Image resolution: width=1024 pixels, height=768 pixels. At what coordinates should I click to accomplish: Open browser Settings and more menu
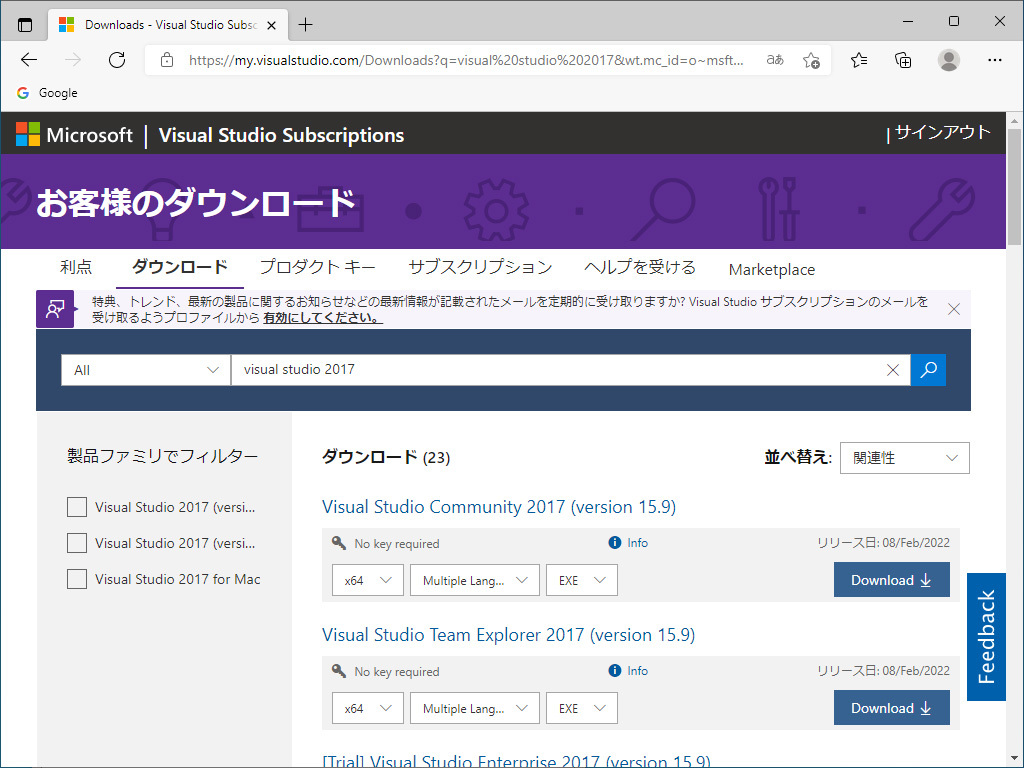[x=995, y=60]
